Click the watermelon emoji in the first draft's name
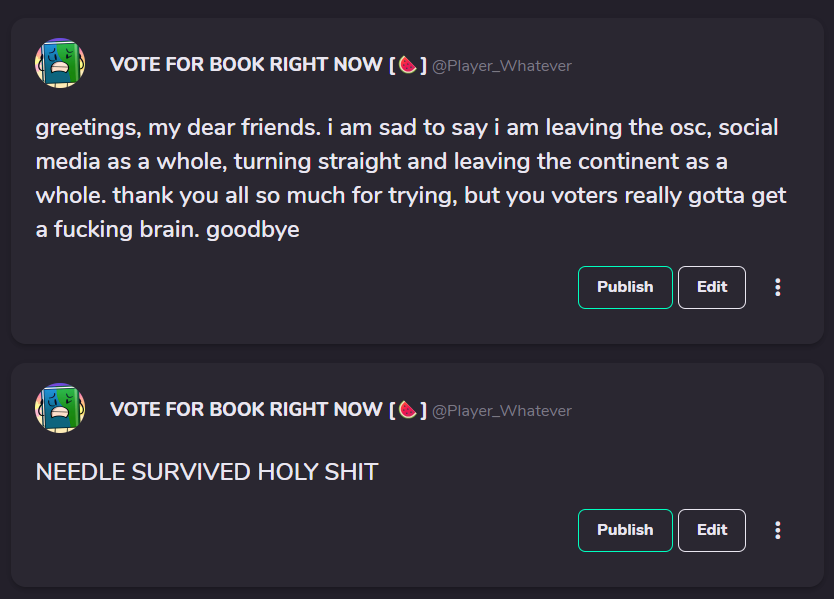 click(x=407, y=65)
